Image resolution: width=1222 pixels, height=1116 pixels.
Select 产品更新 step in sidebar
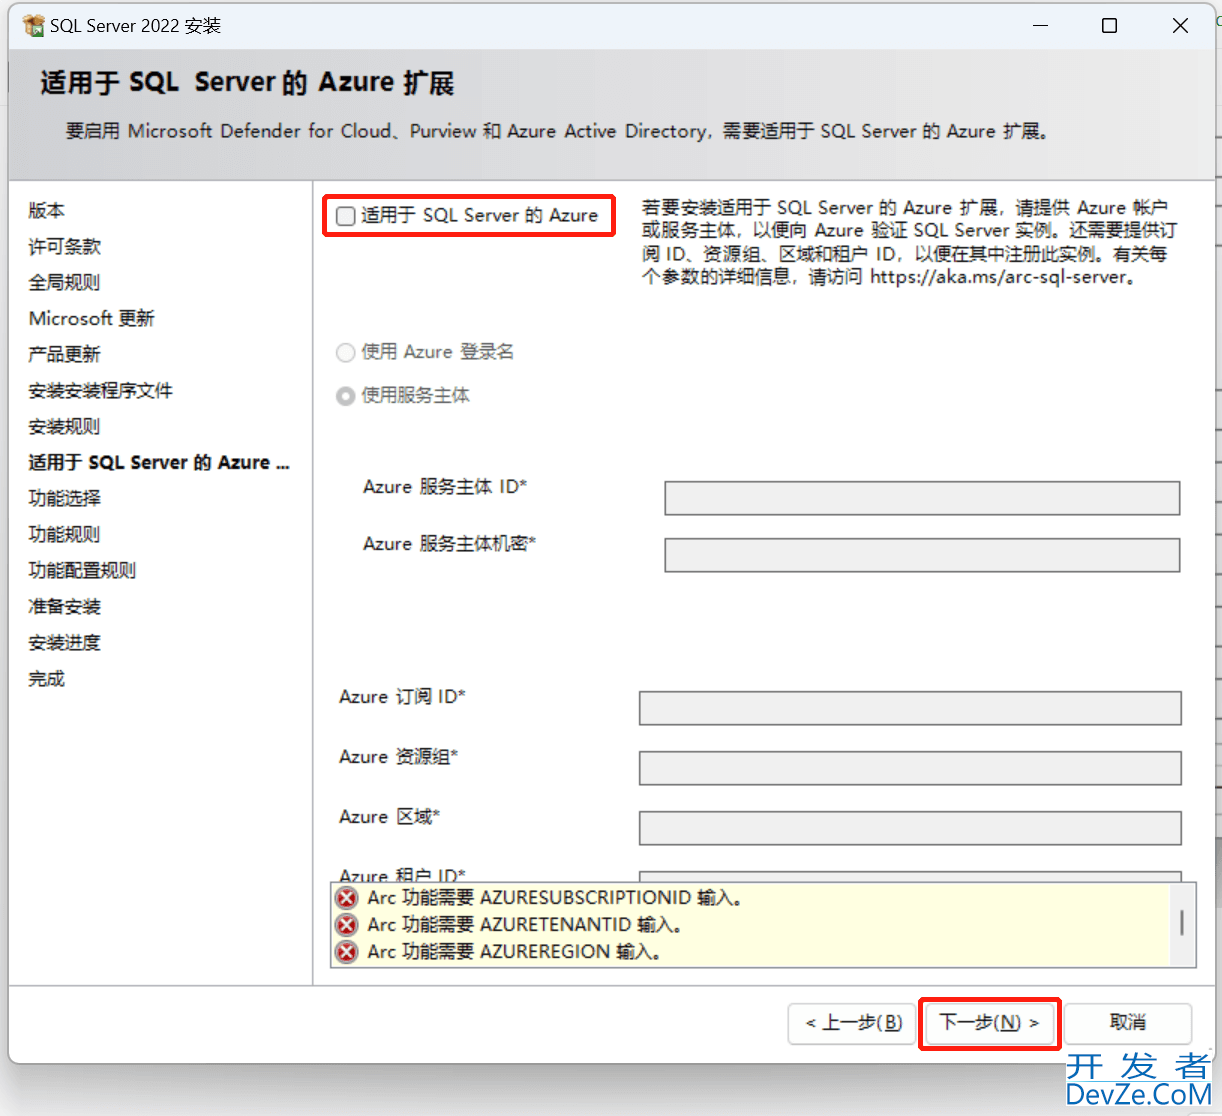[x=65, y=354]
